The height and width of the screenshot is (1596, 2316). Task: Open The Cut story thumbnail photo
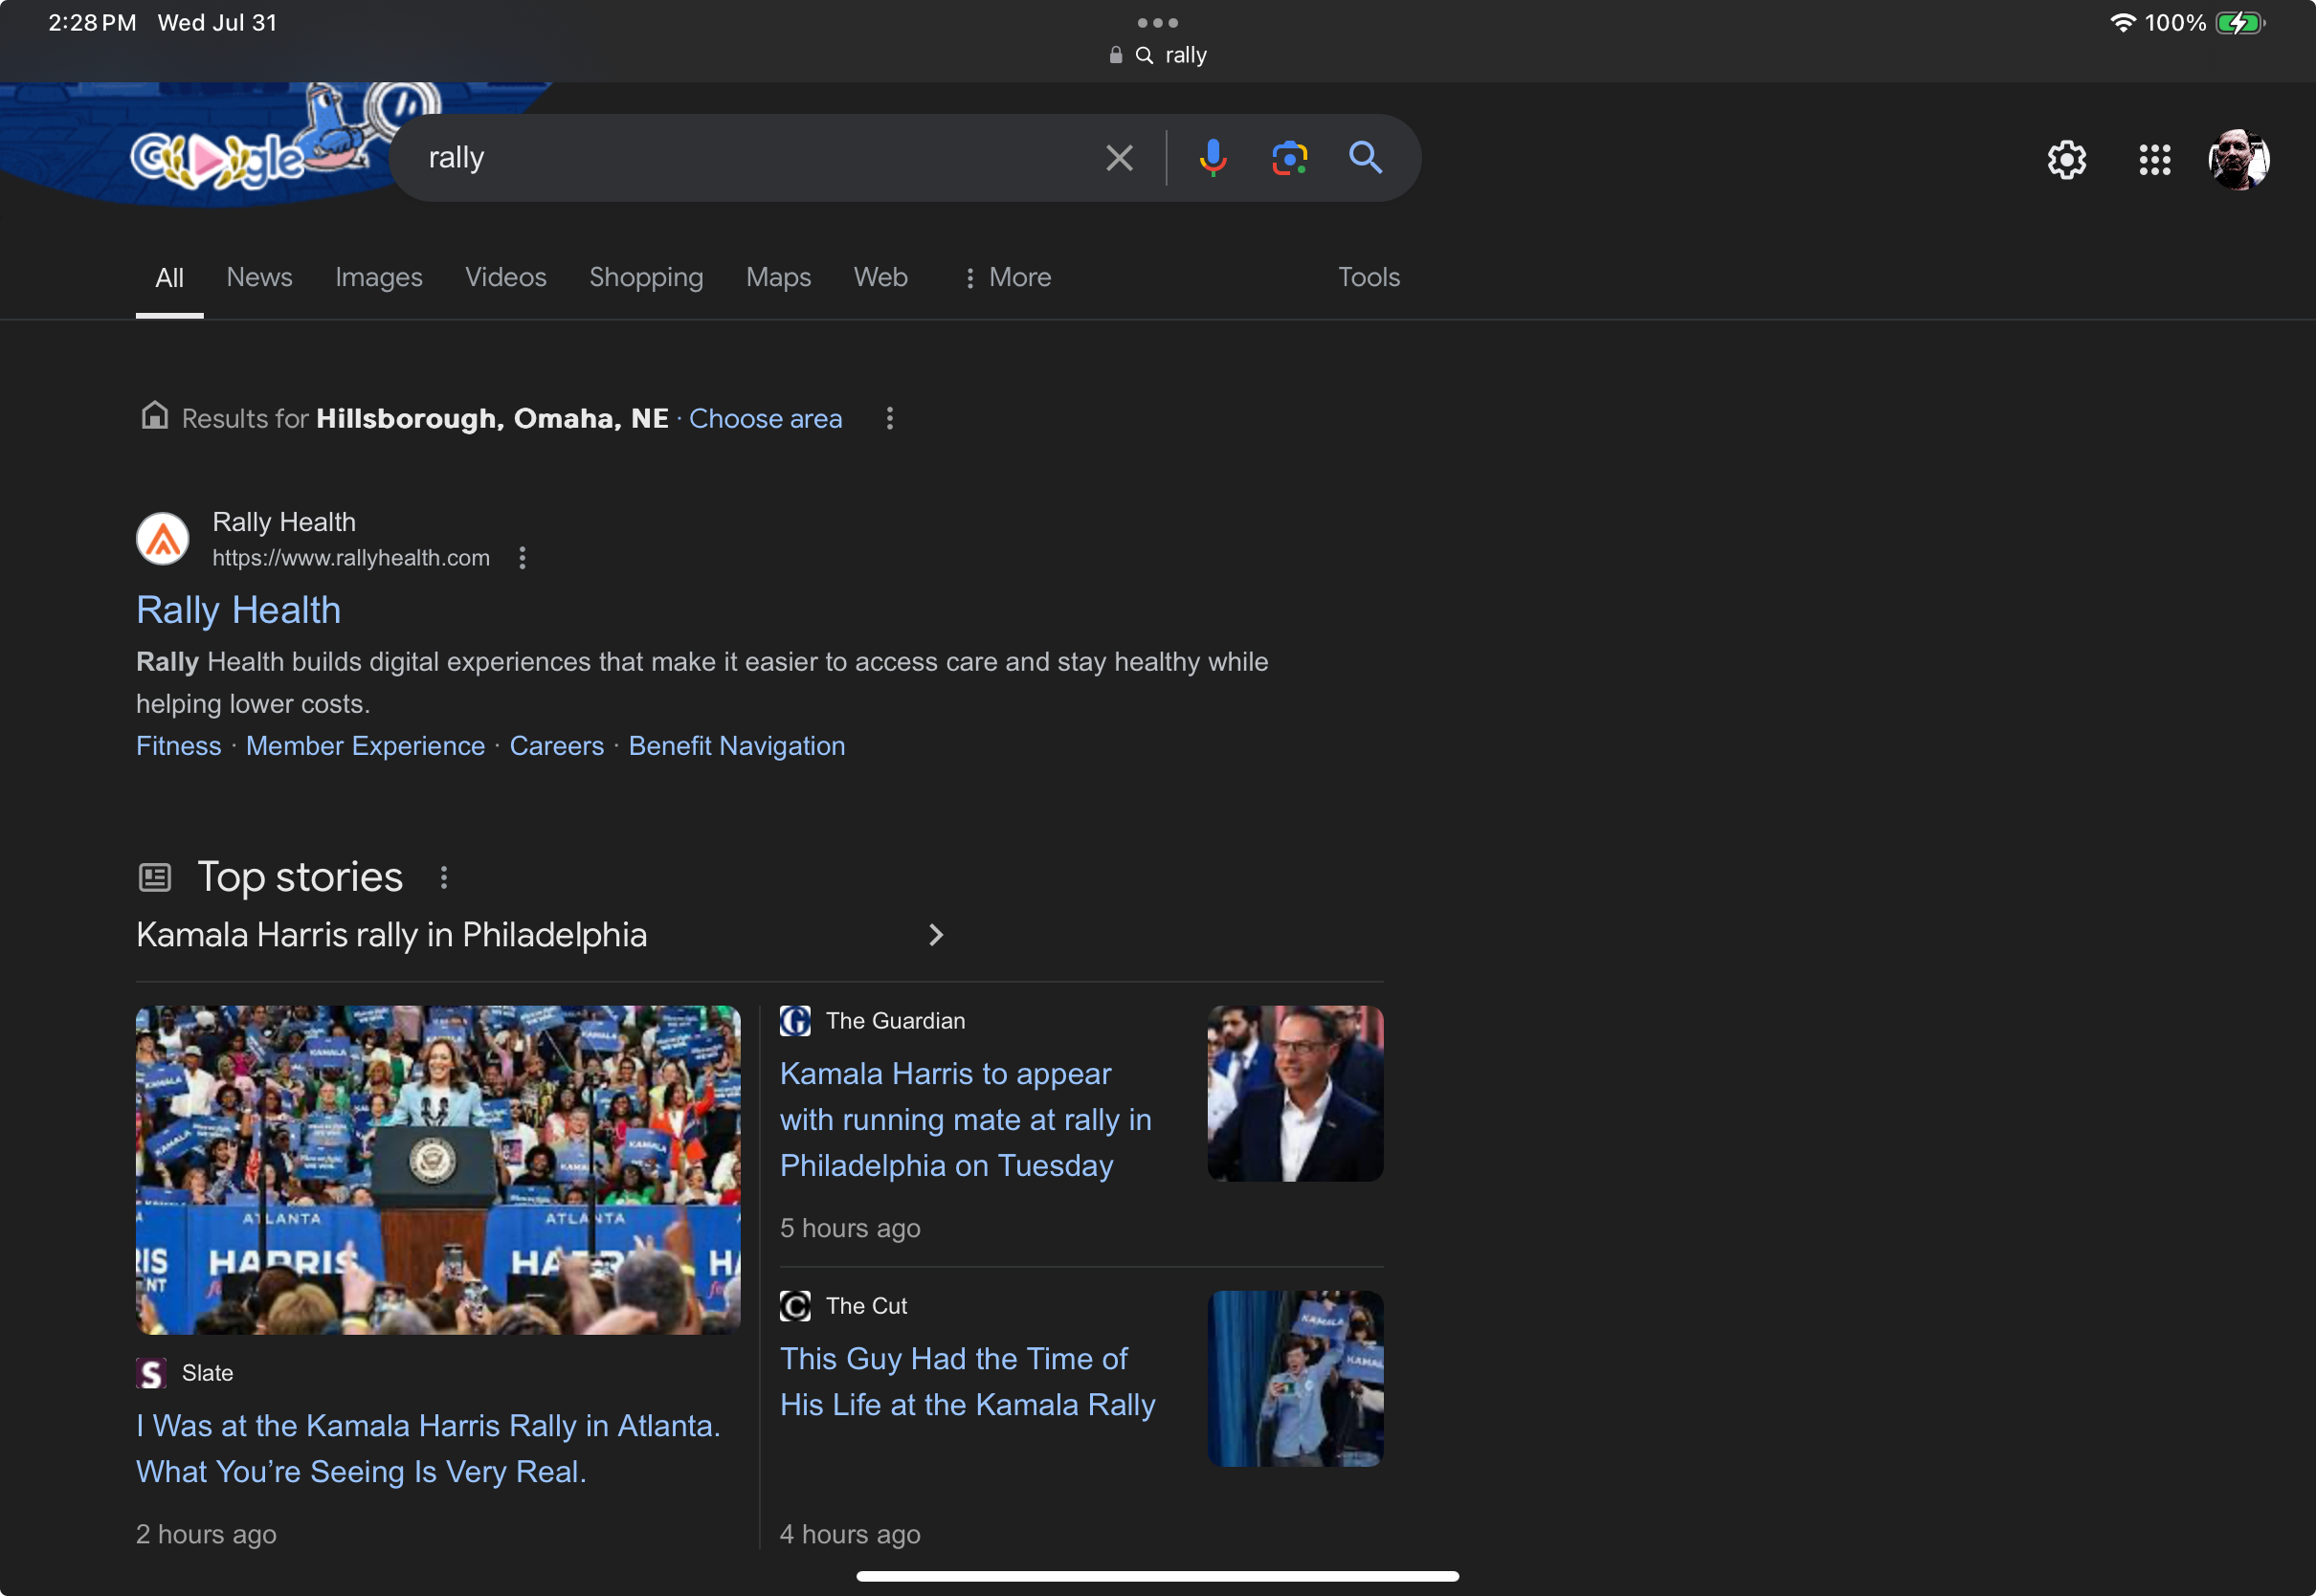(x=1295, y=1379)
